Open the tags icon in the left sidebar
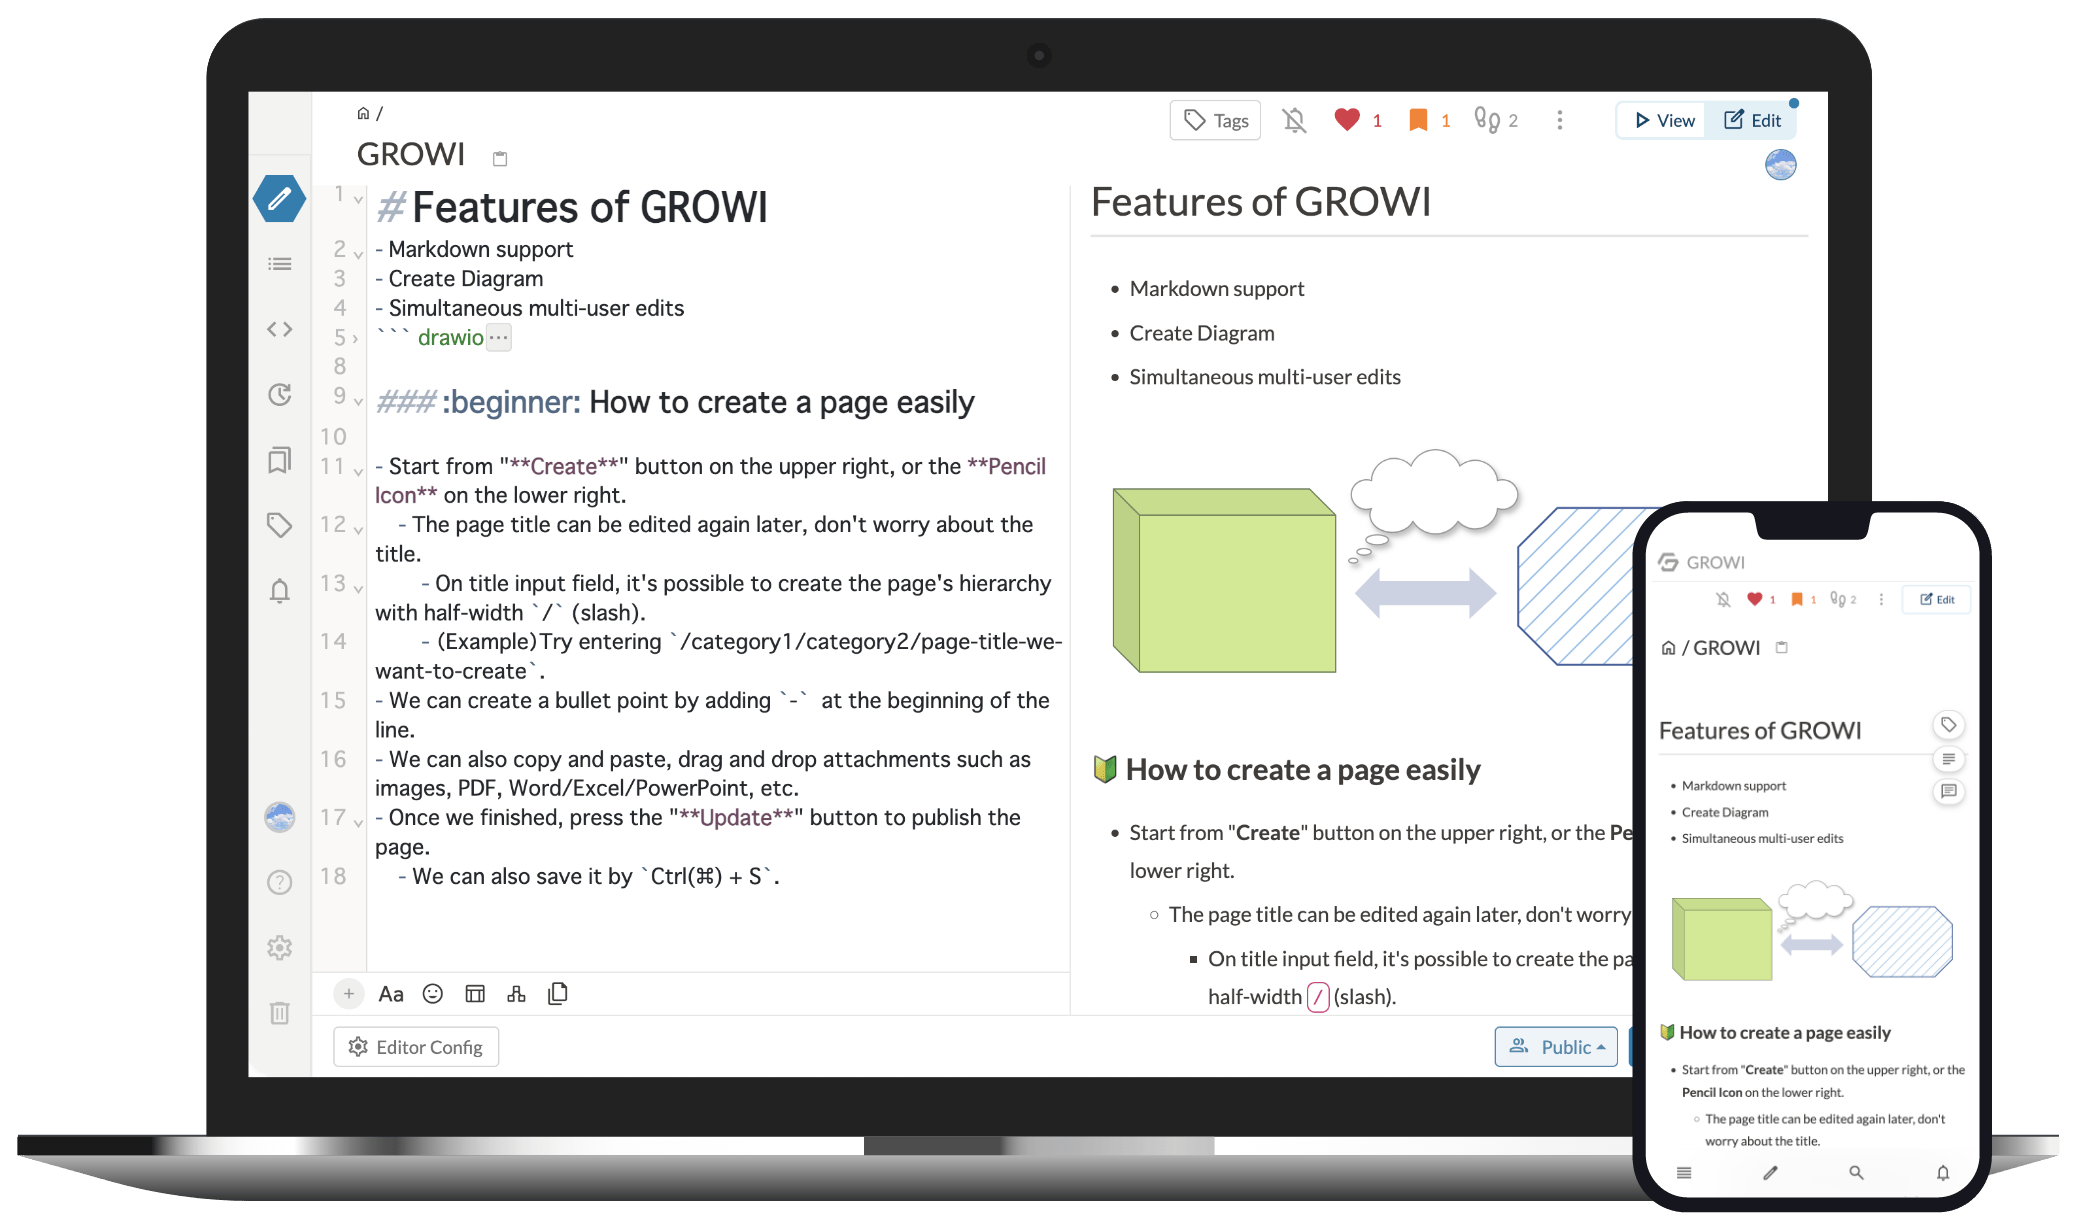 click(x=280, y=525)
